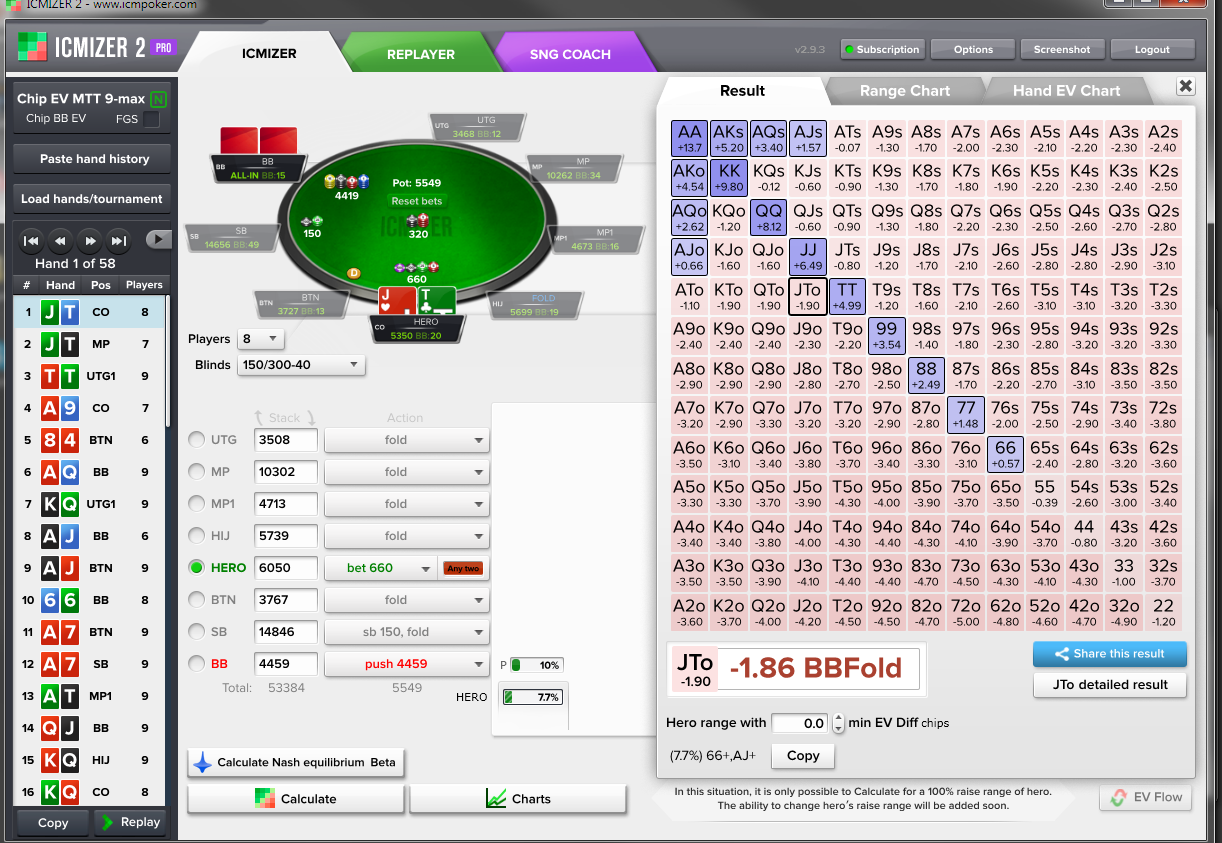Open the Hand EV Chart tab
Viewport: 1222px width, 843px height.
[1066, 90]
